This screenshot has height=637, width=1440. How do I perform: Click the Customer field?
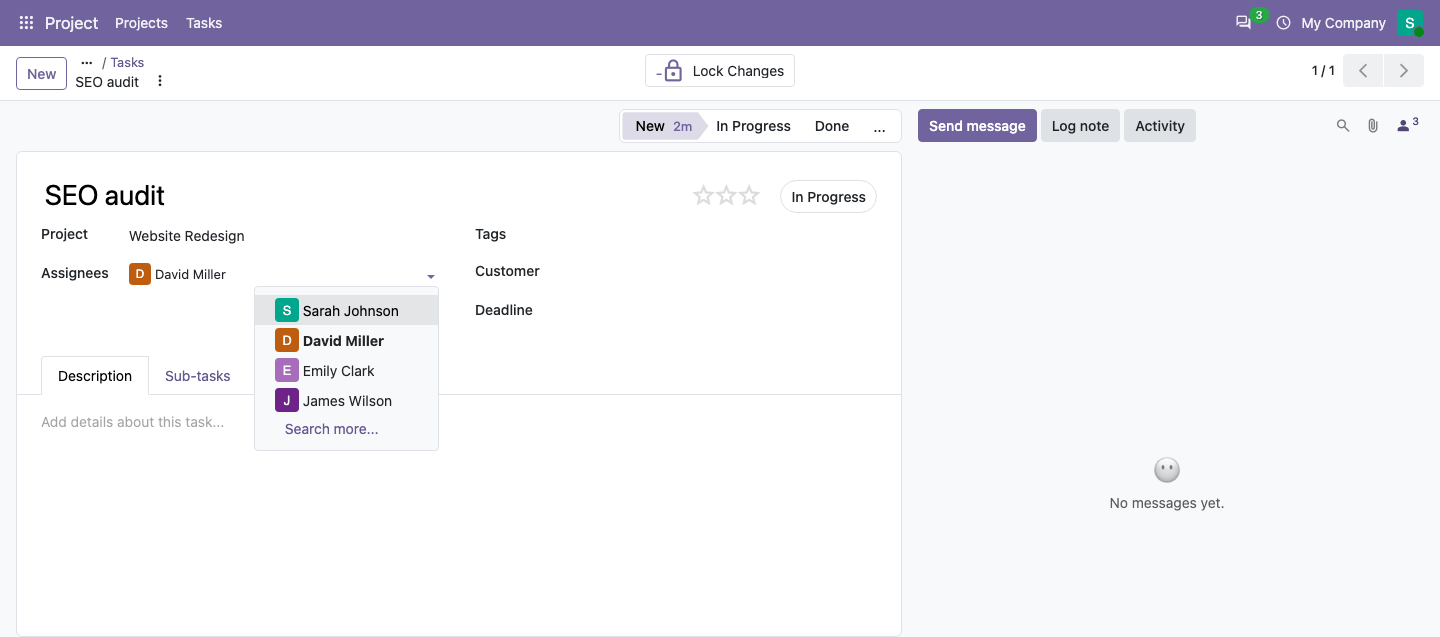click(720, 272)
